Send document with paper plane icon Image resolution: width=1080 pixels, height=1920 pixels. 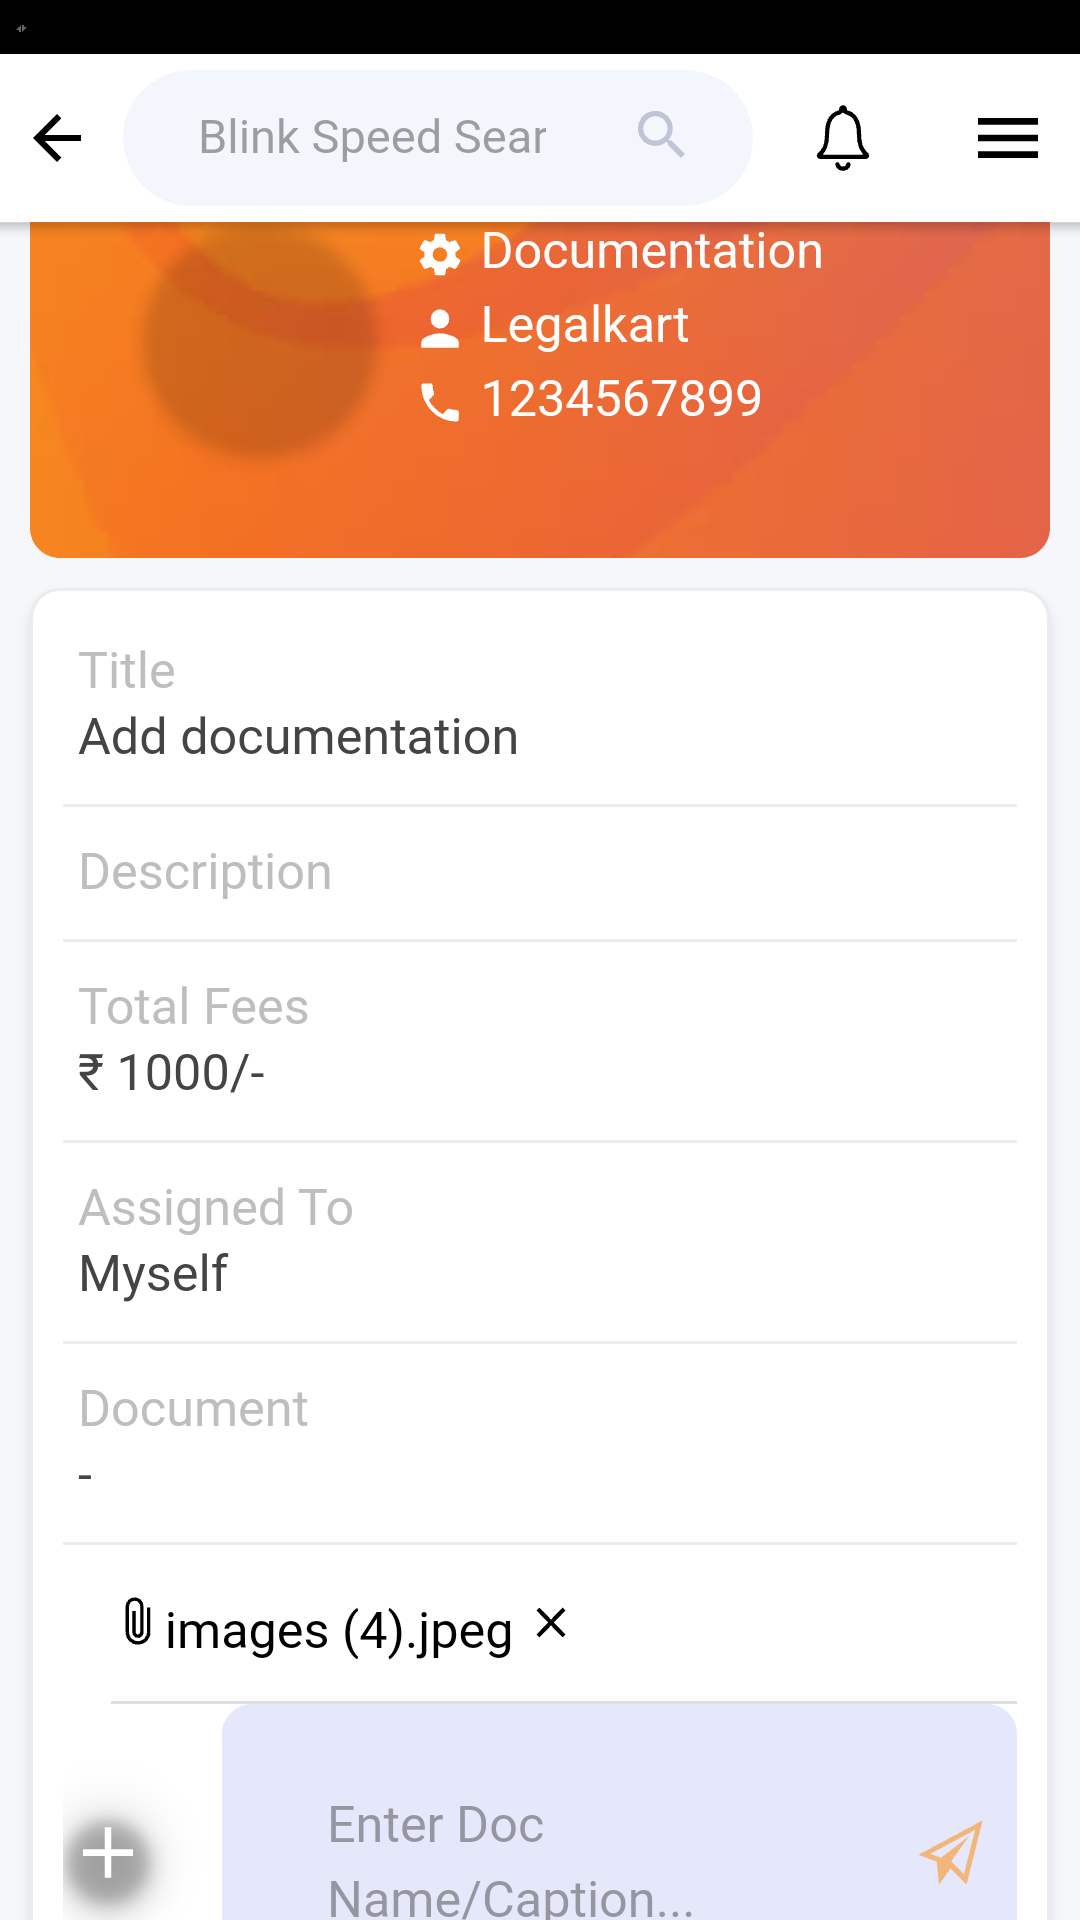click(x=951, y=1852)
